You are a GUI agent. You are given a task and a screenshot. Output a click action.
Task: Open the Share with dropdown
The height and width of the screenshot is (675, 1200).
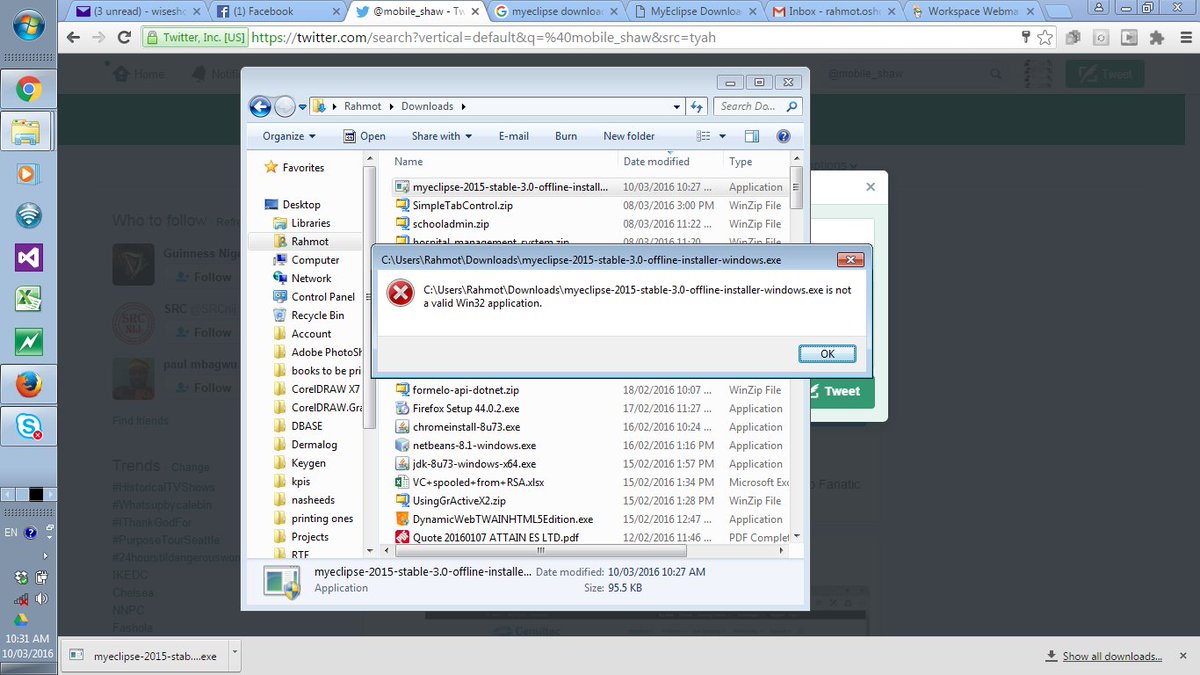tap(441, 136)
